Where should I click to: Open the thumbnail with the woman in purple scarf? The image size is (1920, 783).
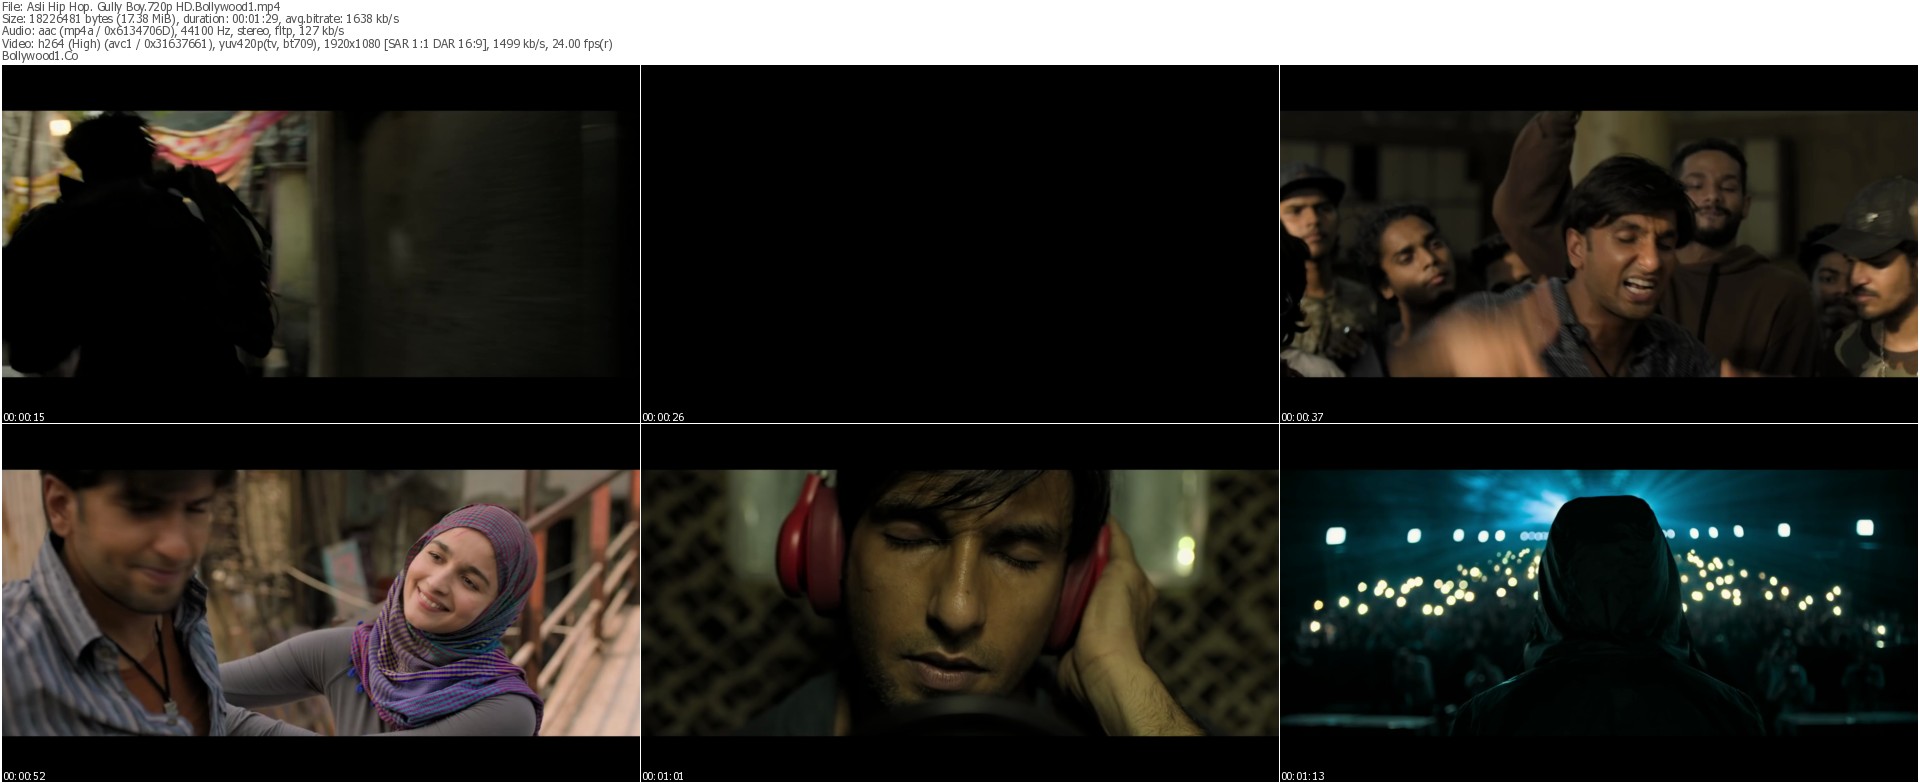tap(320, 603)
